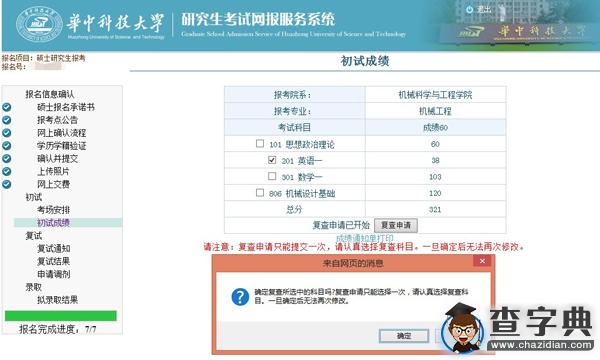Image resolution: width=600 pixels, height=360 pixels.
Task: Click the 总分 row label
Action: 294,209
